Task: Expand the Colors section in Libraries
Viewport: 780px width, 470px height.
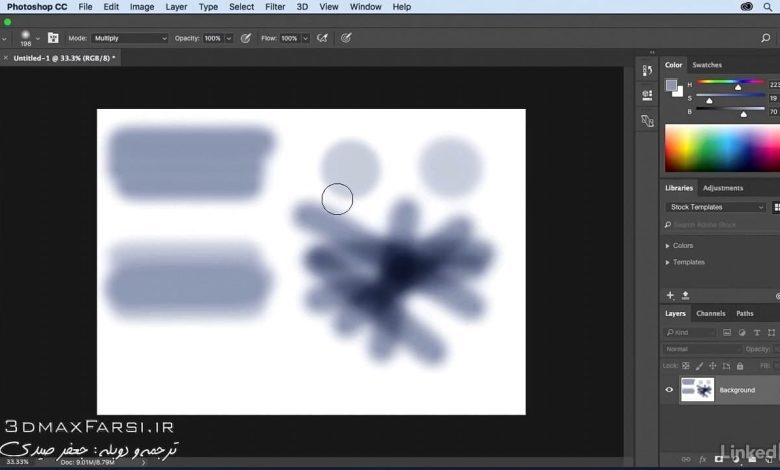Action: tap(668, 246)
